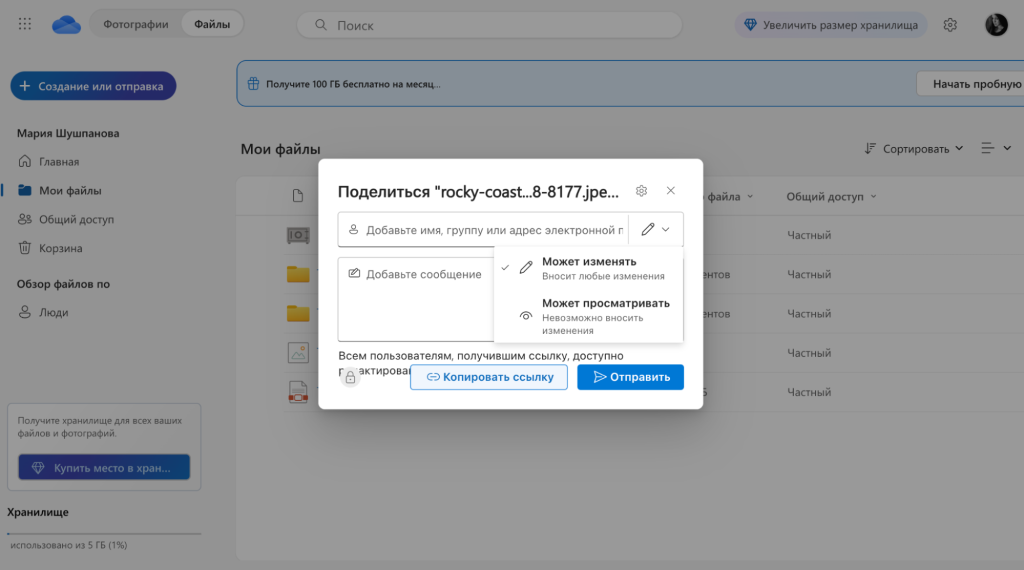The image size is (1024, 570).
Task: Open share dialog settings gear
Action: pyautogui.click(x=642, y=191)
